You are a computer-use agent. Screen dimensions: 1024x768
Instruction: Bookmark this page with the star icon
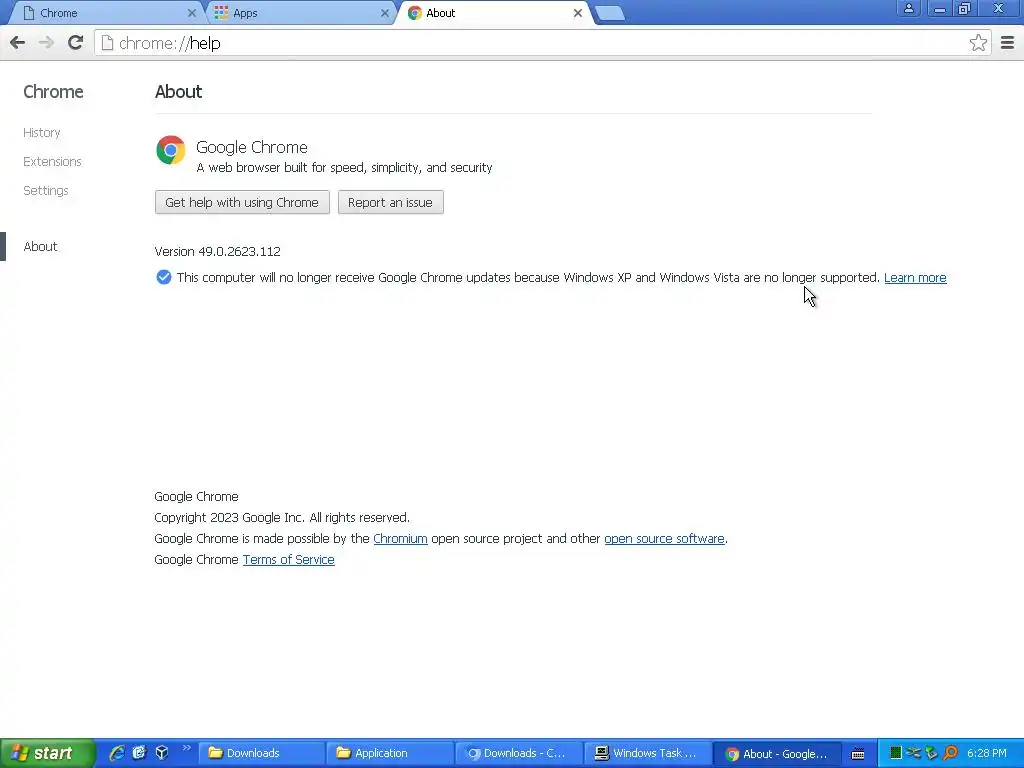coord(978,43)
